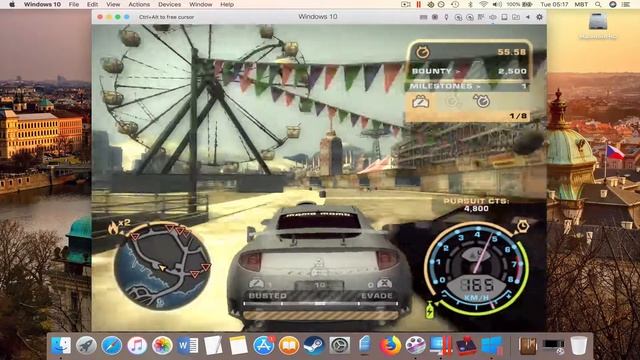Open the Help menu
This screenshot has height=360, width=640.
point(227,4)
